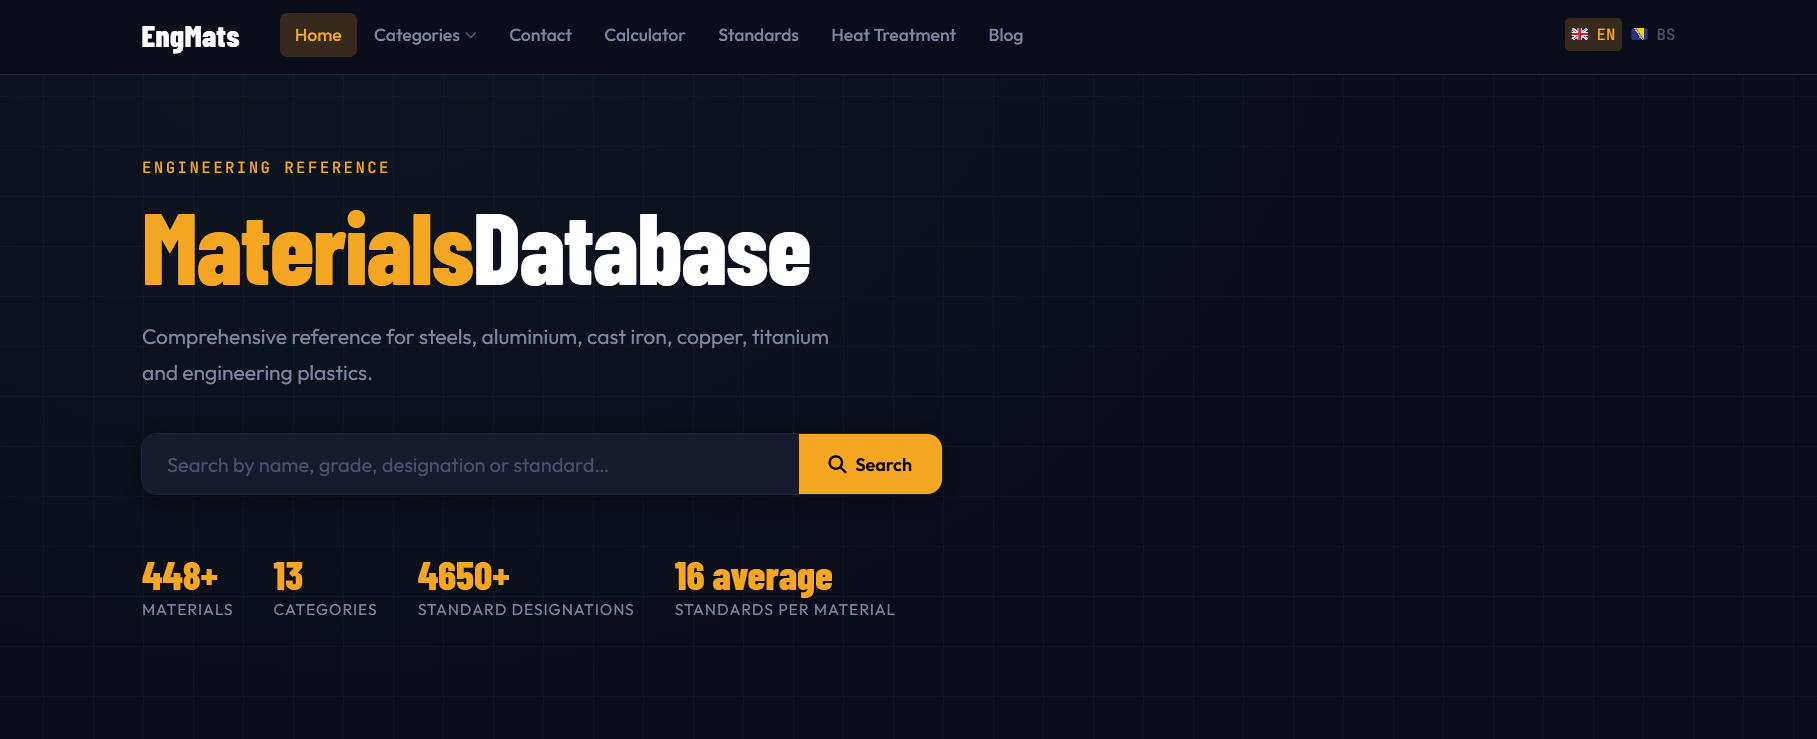This screenshot has width=1817, height=739.
Task: Click the UK flag icon
Action: 1580,34
